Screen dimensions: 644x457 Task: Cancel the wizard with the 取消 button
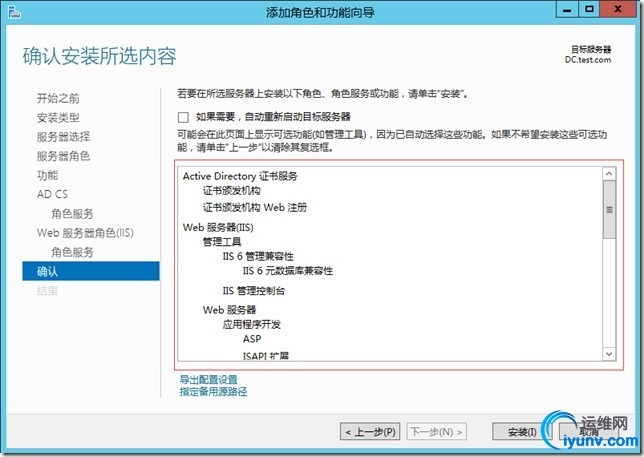pos(589,432)
